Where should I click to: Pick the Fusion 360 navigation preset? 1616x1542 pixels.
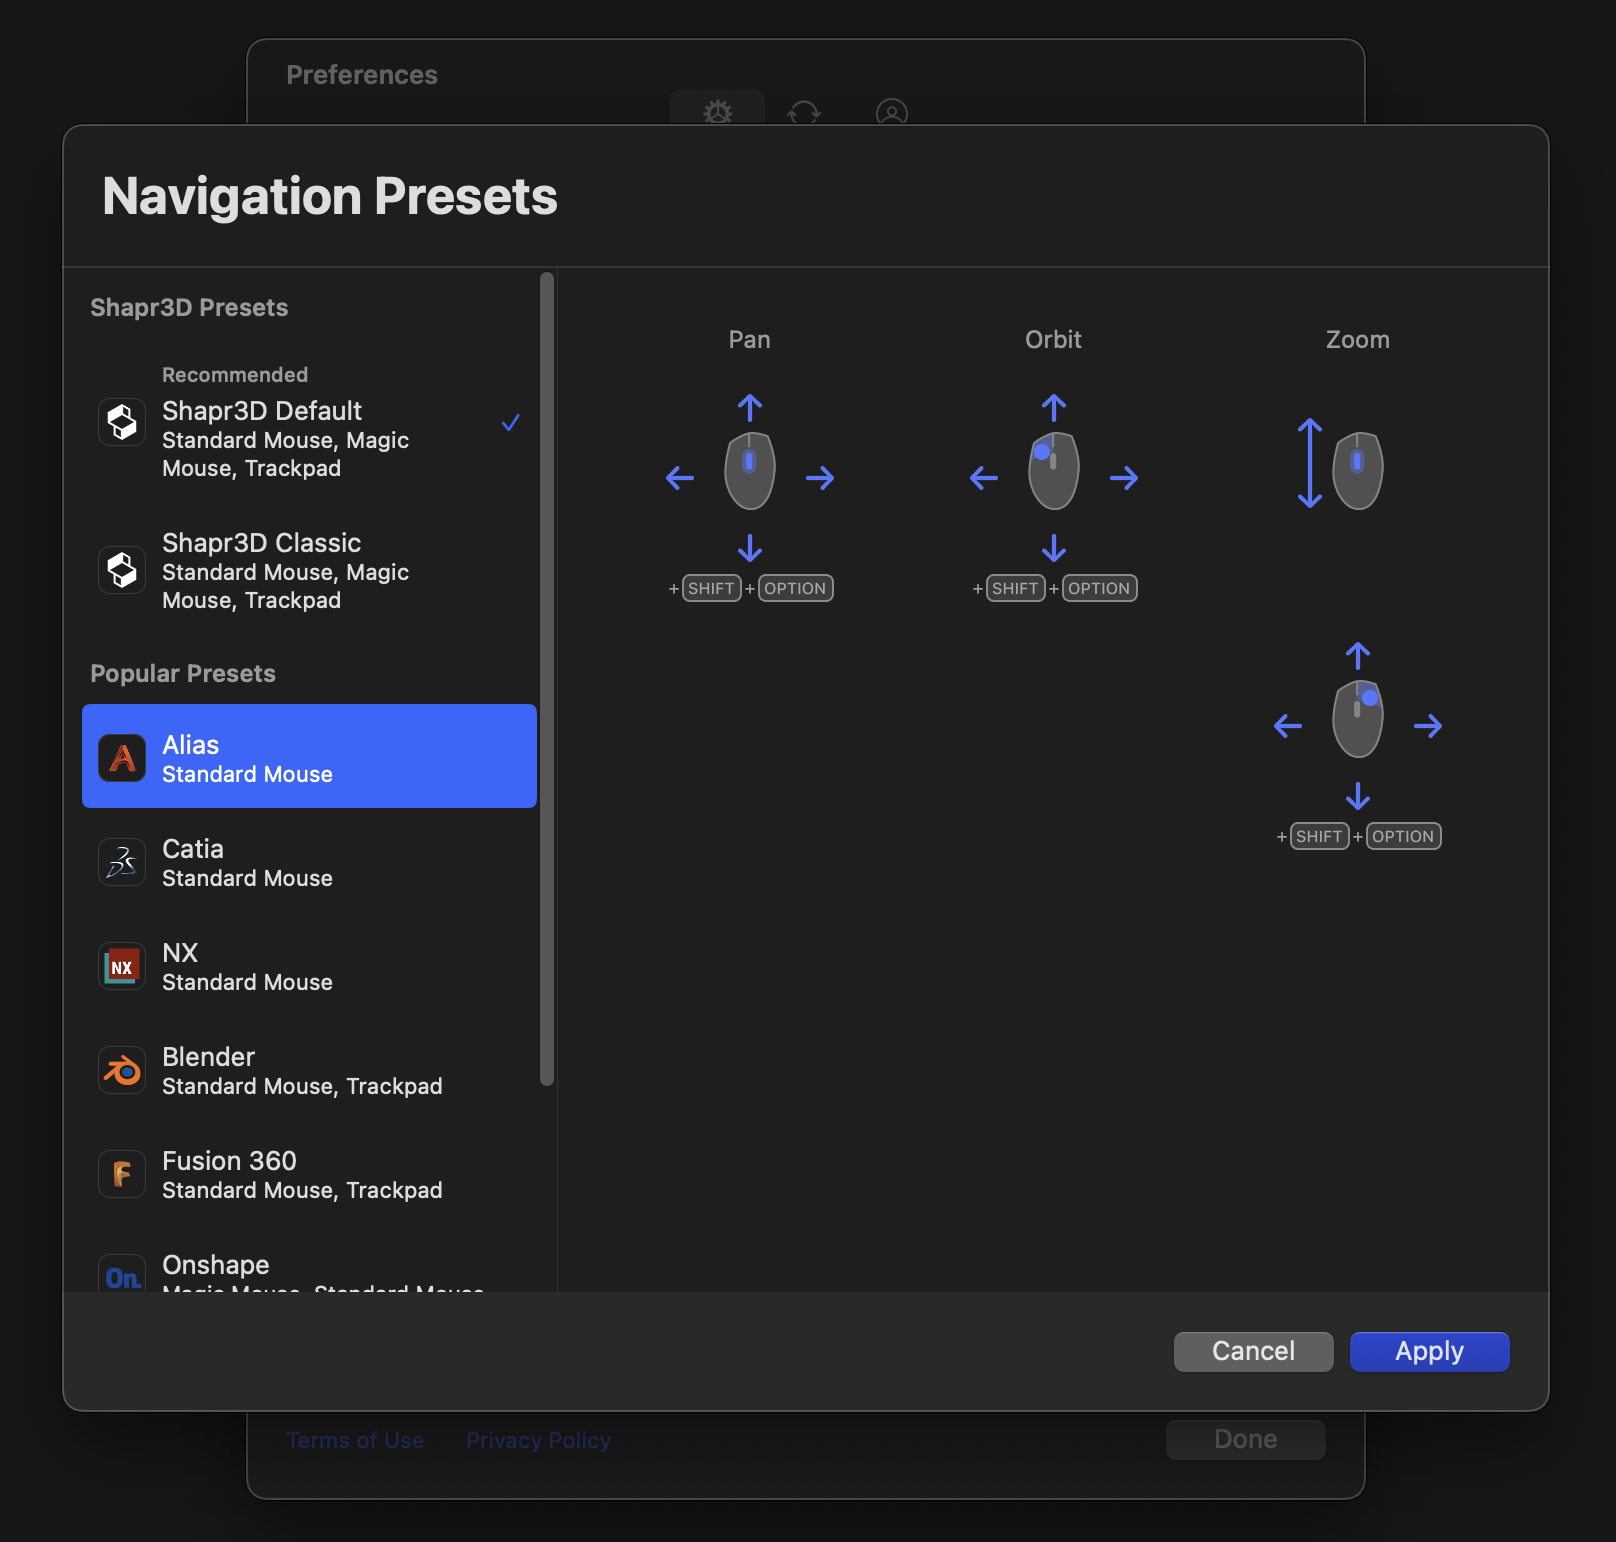pos(310,1174)
